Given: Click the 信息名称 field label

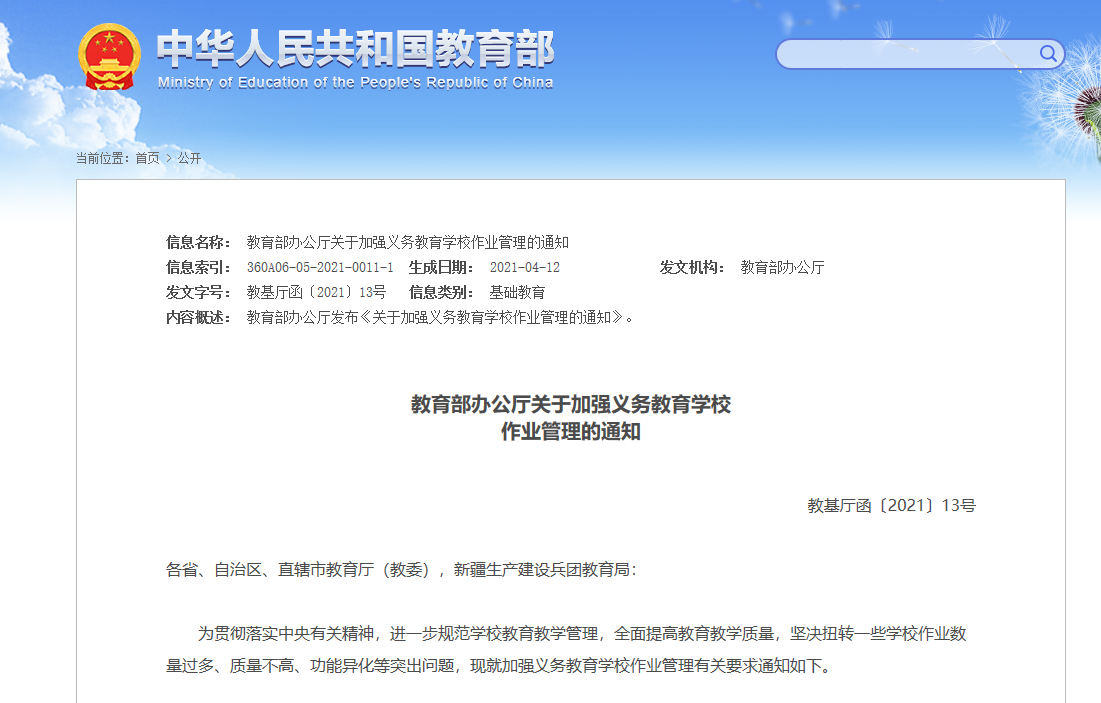Looking at the screenshot, I should [x=198, y=242].
